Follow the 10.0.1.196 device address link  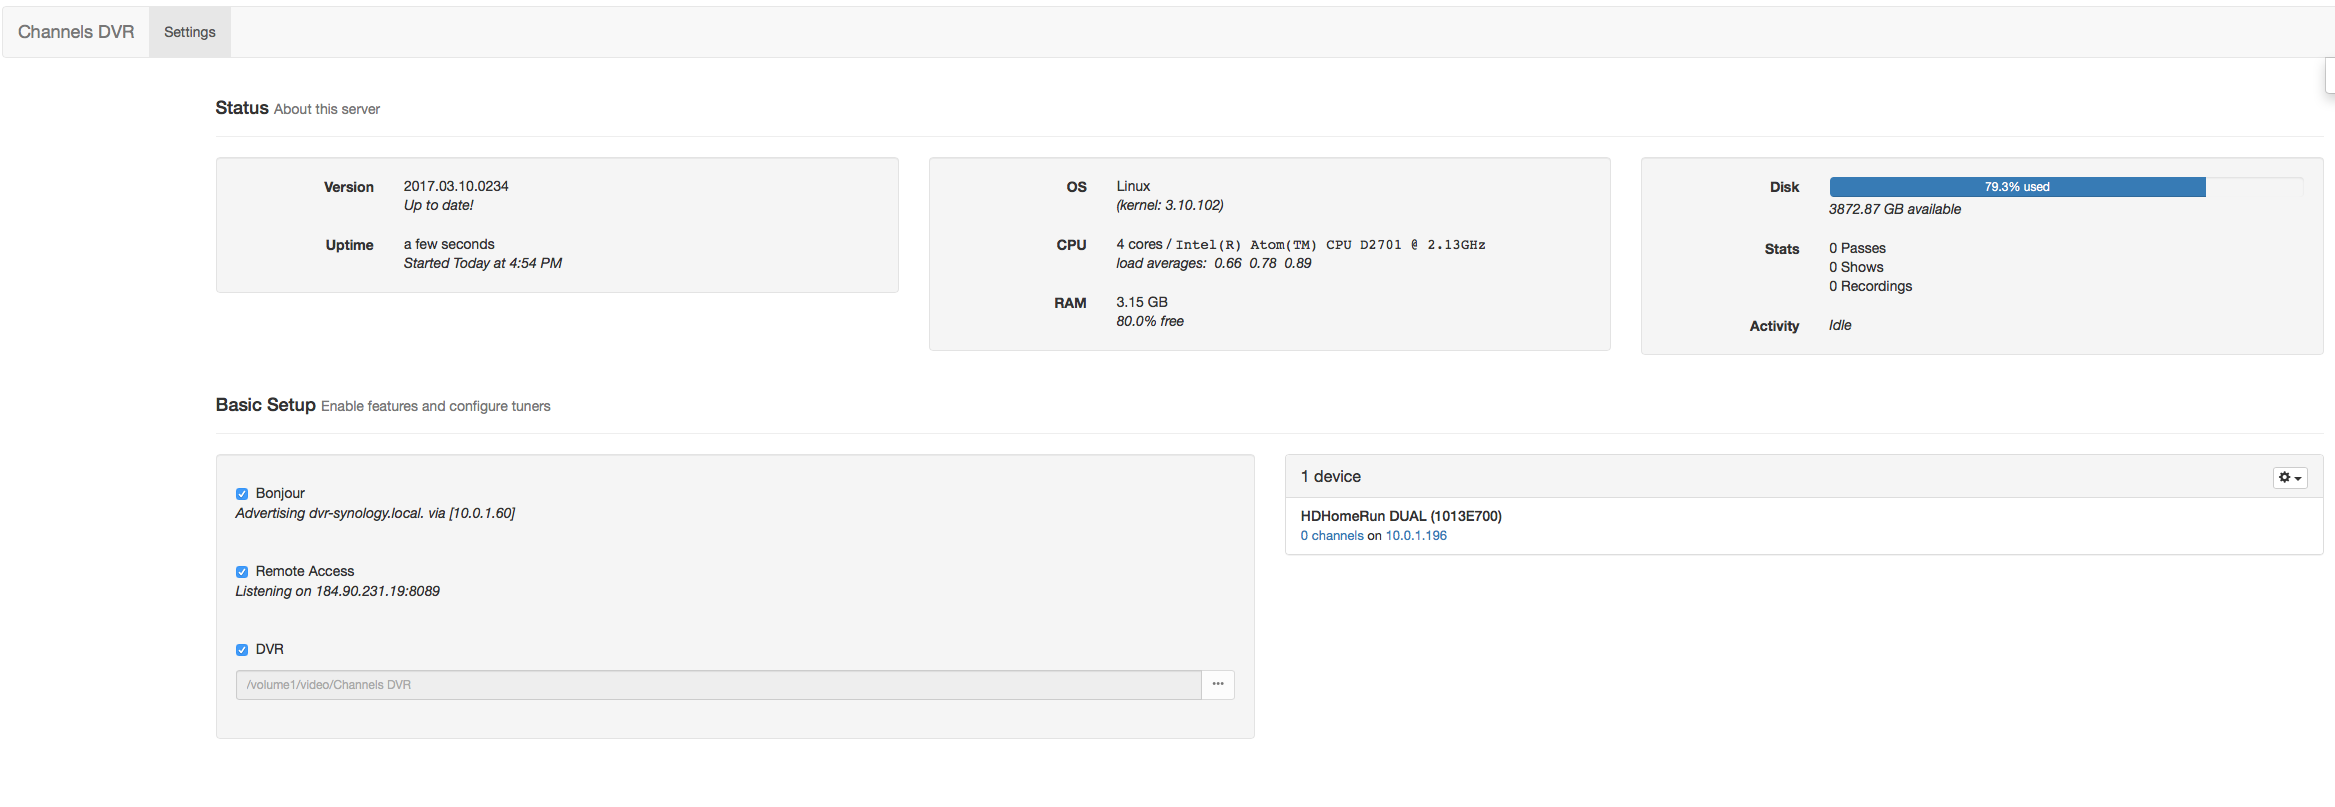coord(1415,536)
